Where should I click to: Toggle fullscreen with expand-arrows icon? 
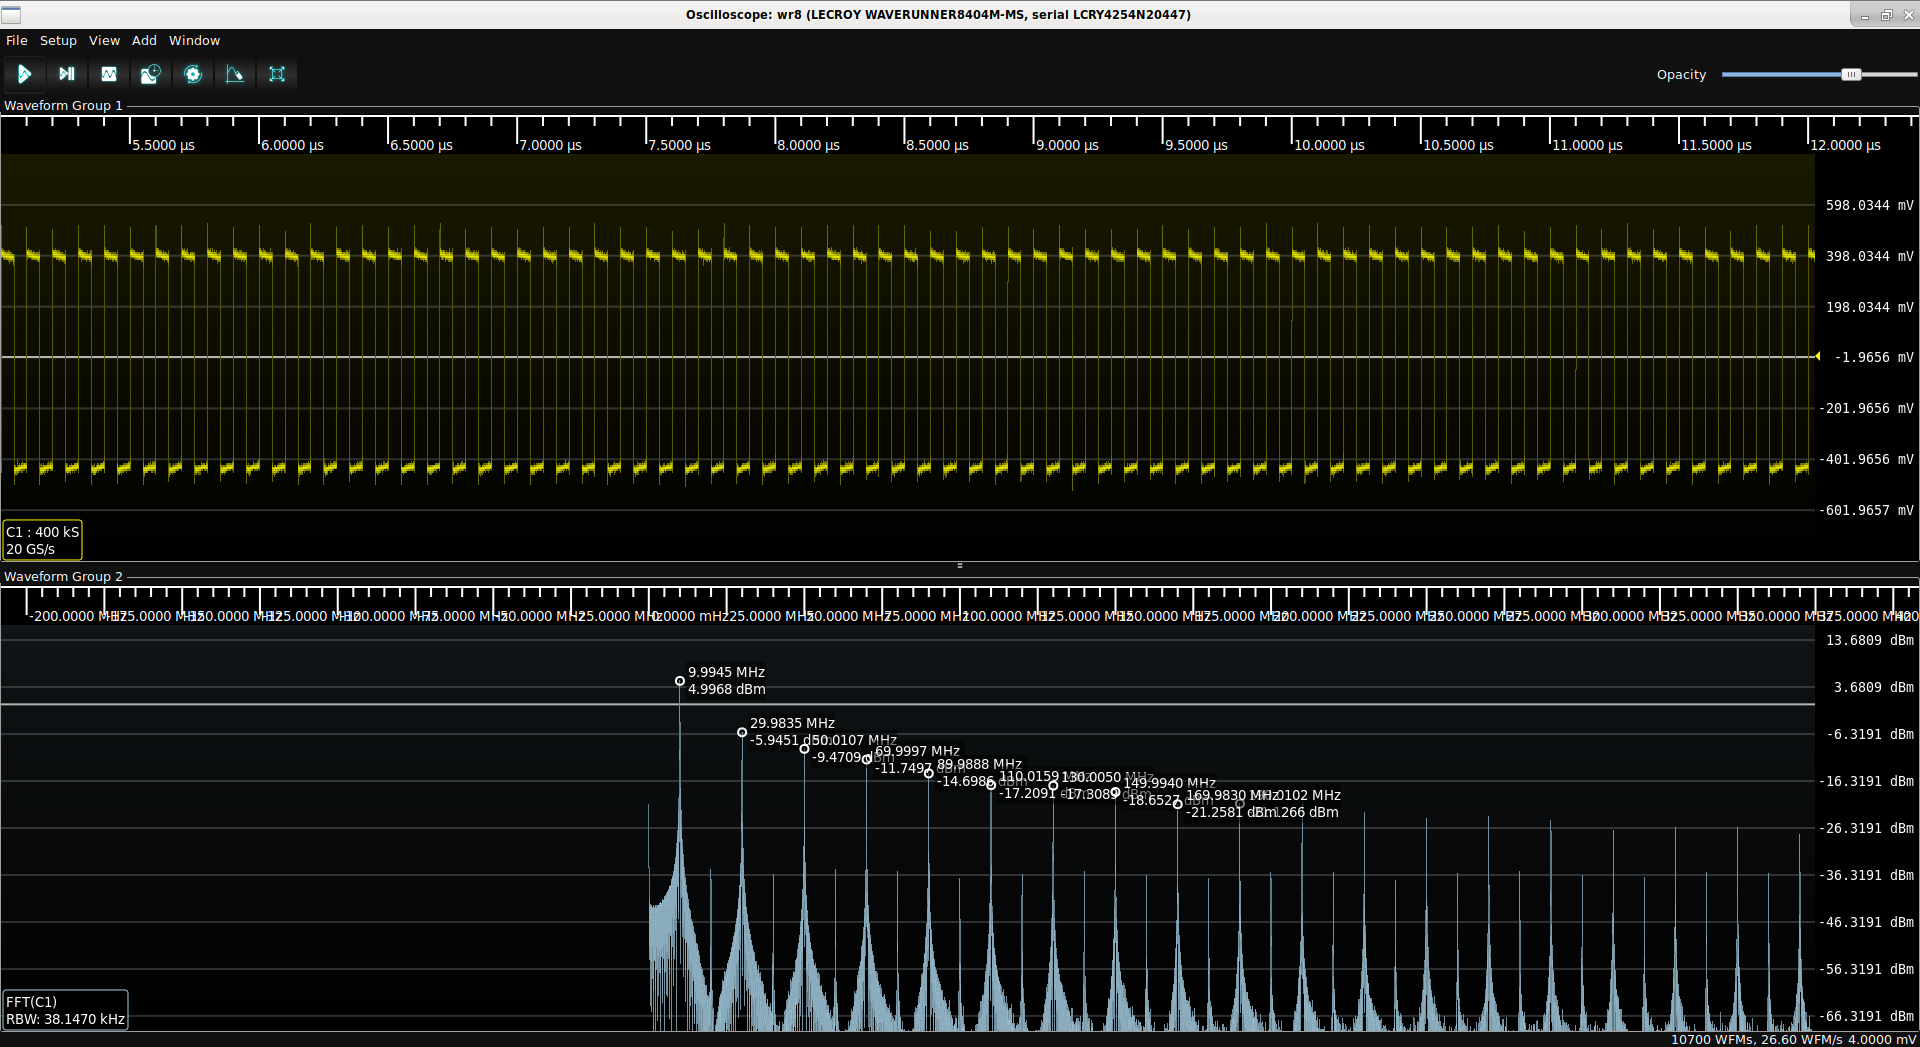point(277,74)
